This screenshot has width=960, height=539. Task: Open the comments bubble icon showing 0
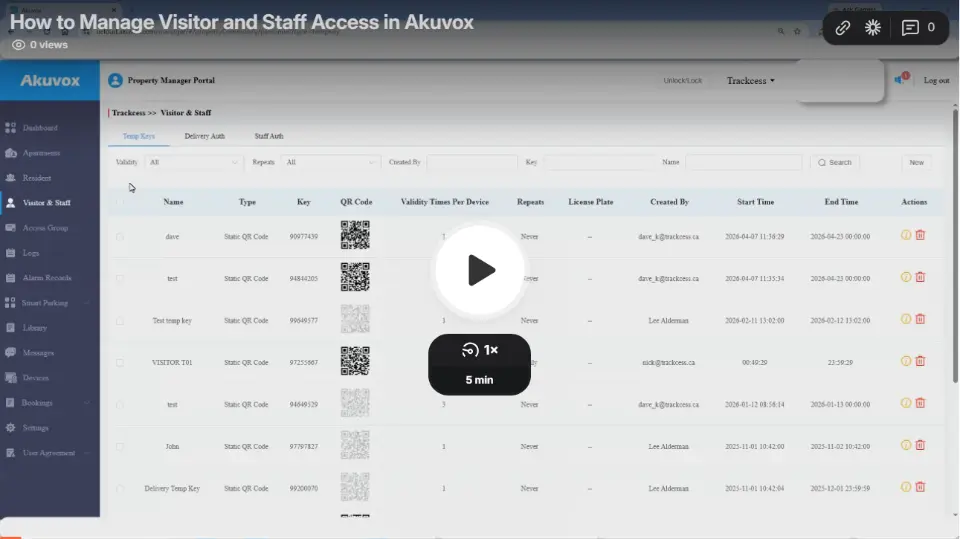(918, 28)
